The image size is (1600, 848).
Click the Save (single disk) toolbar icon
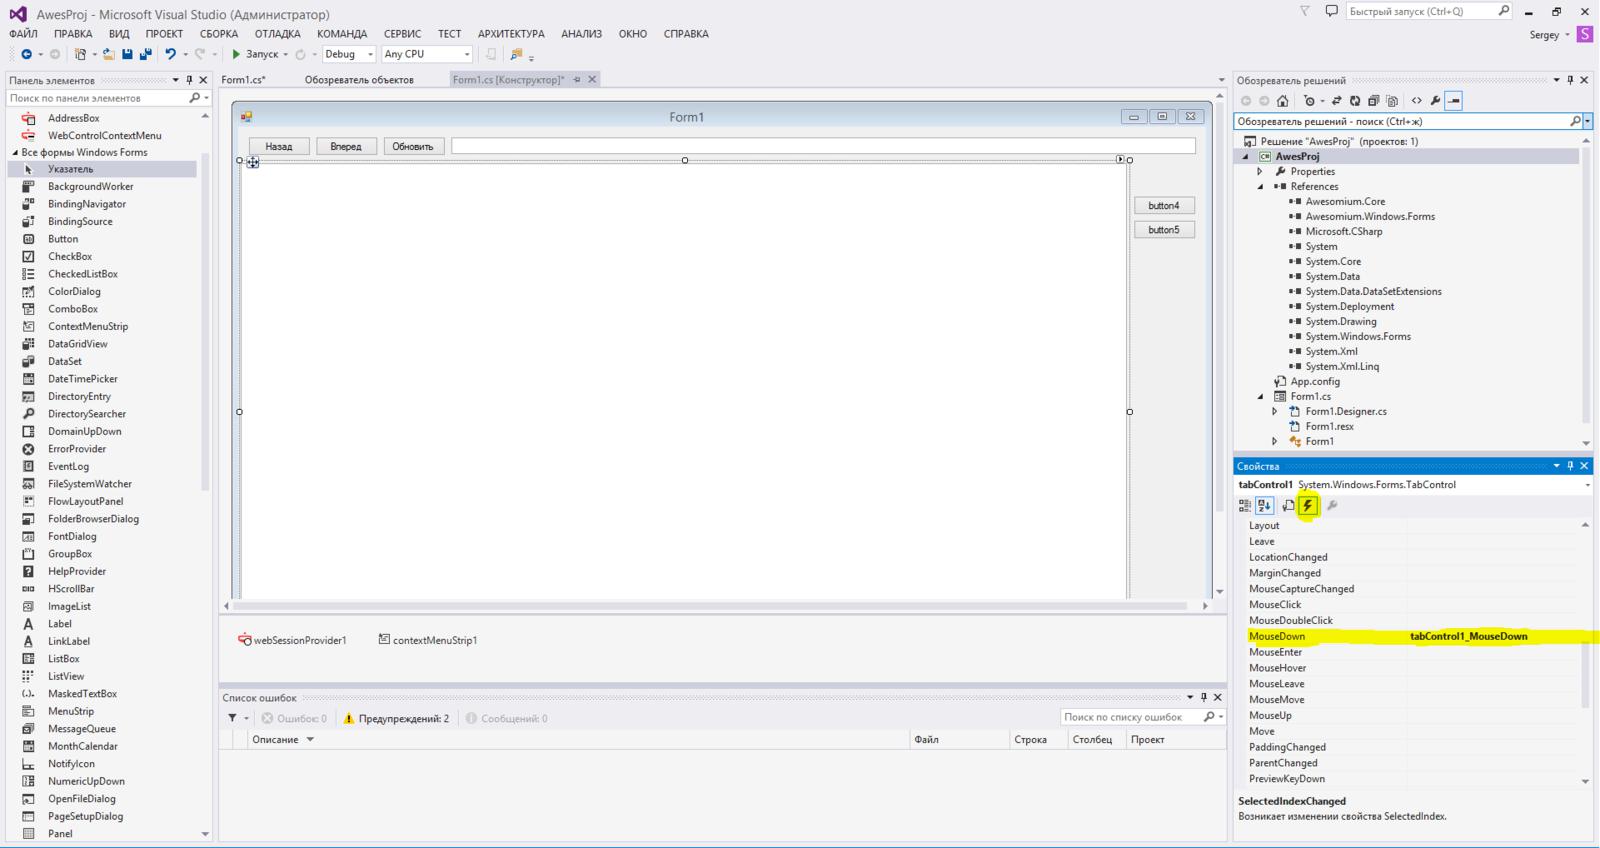point(127,54)
